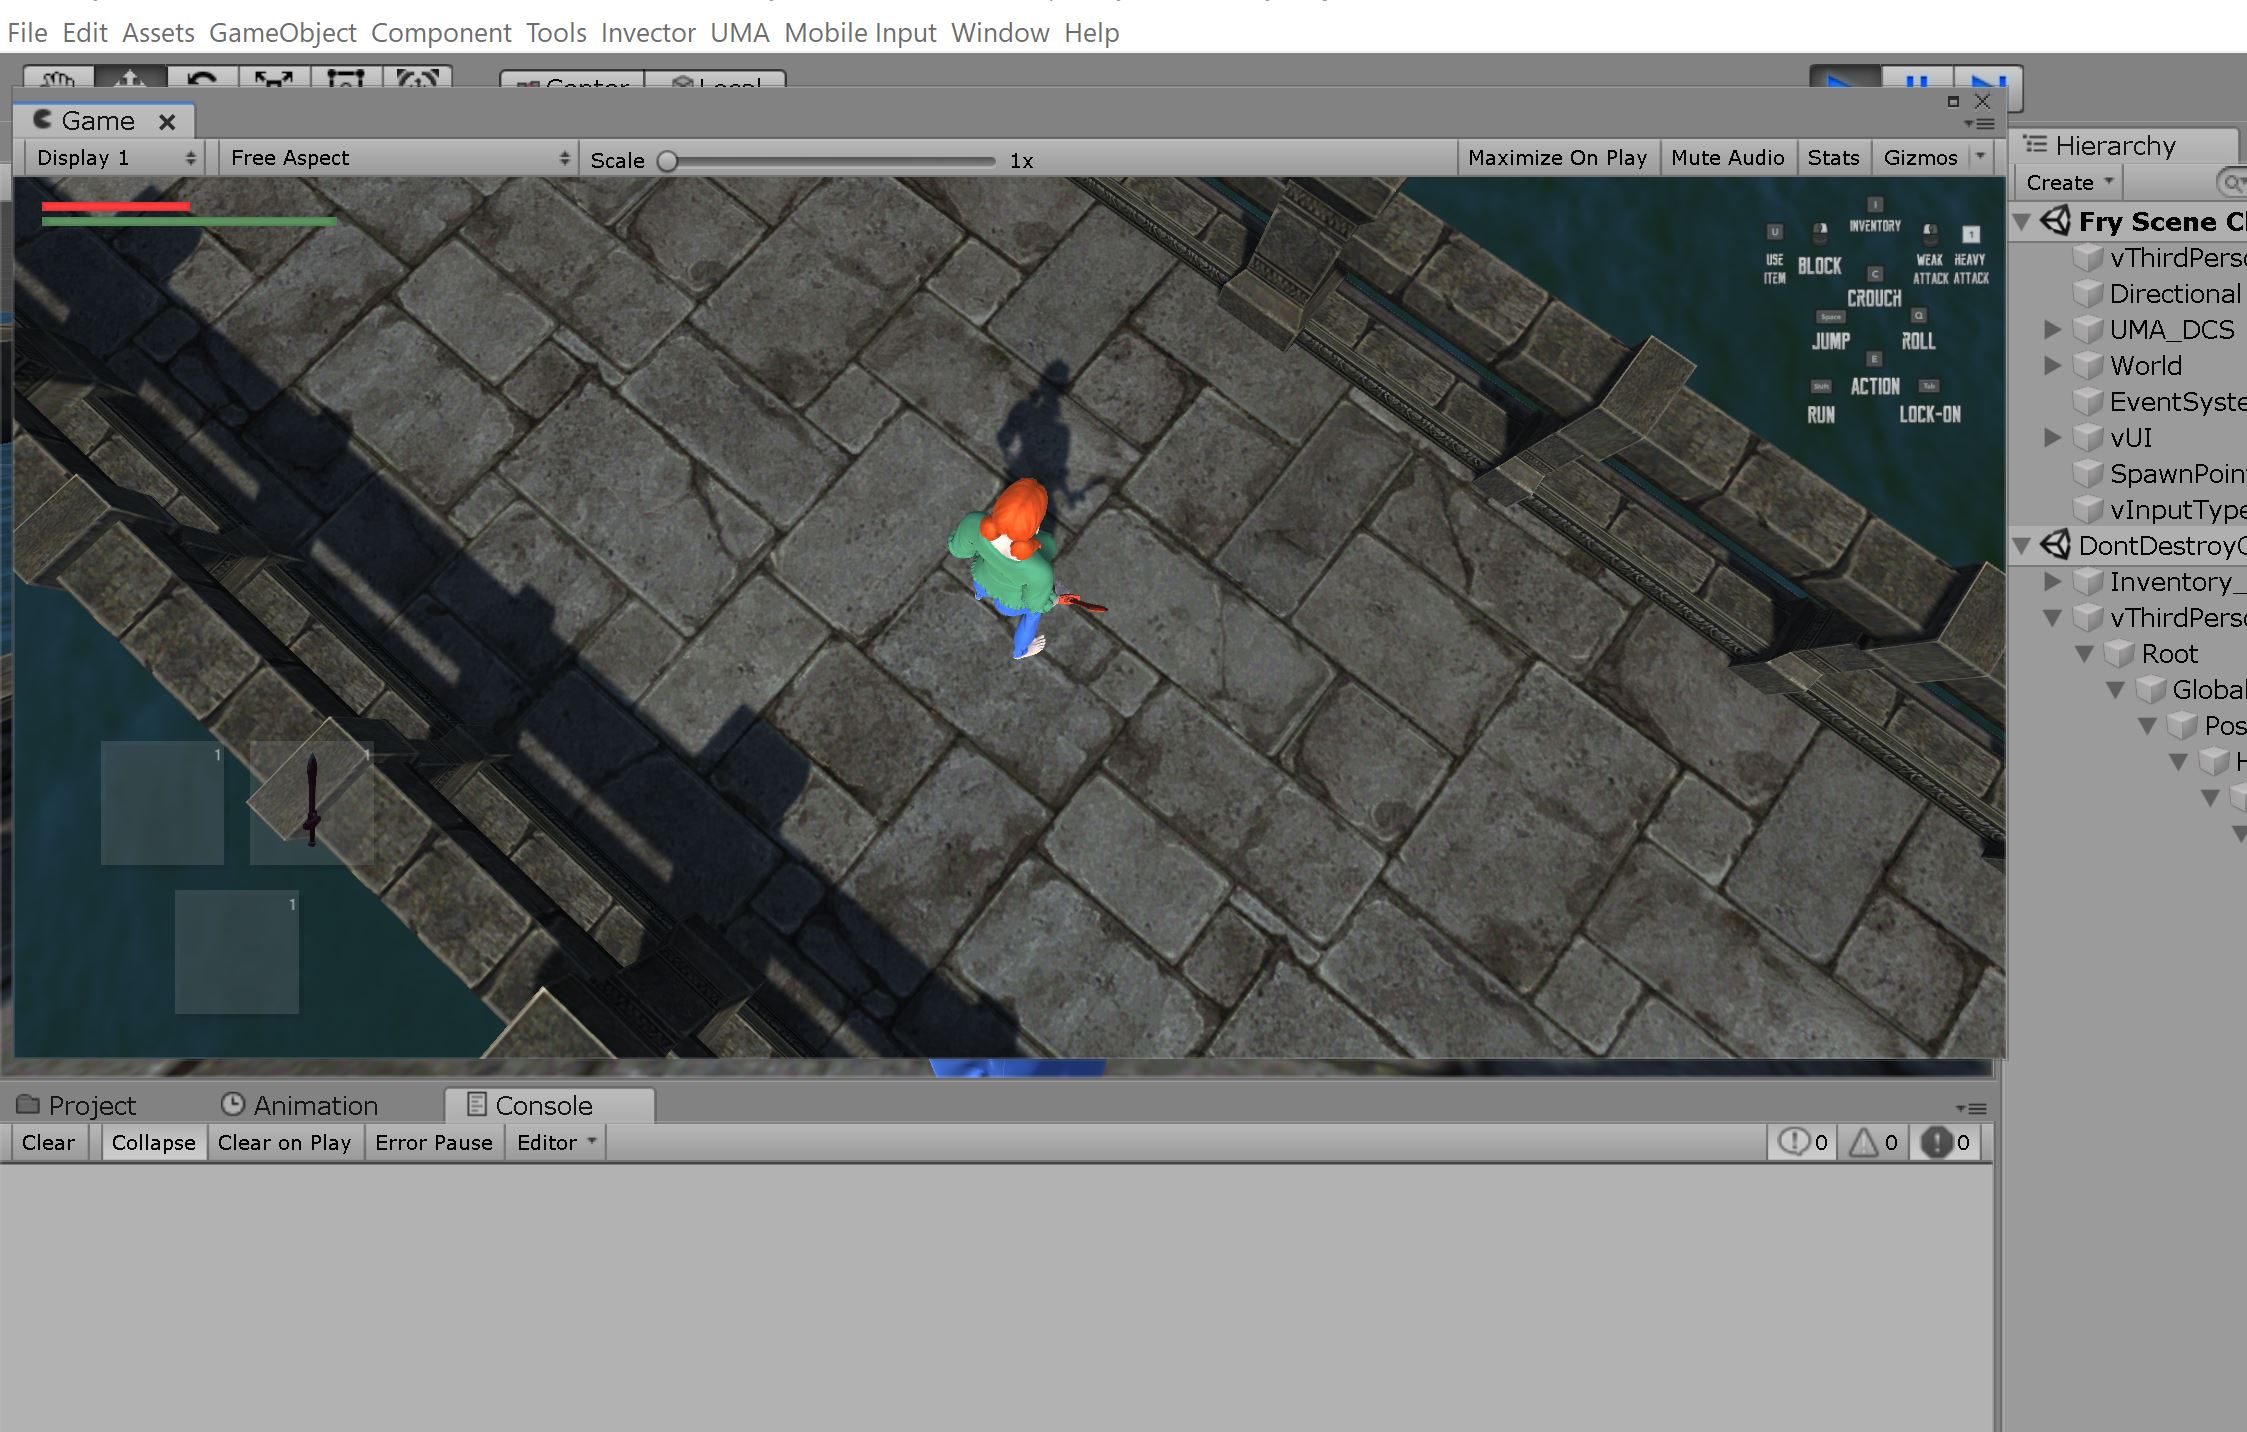Viewport: 2247px width, 1432px height.
Task: Open the Mobile Input menu
Action: [x=860, y=33]
